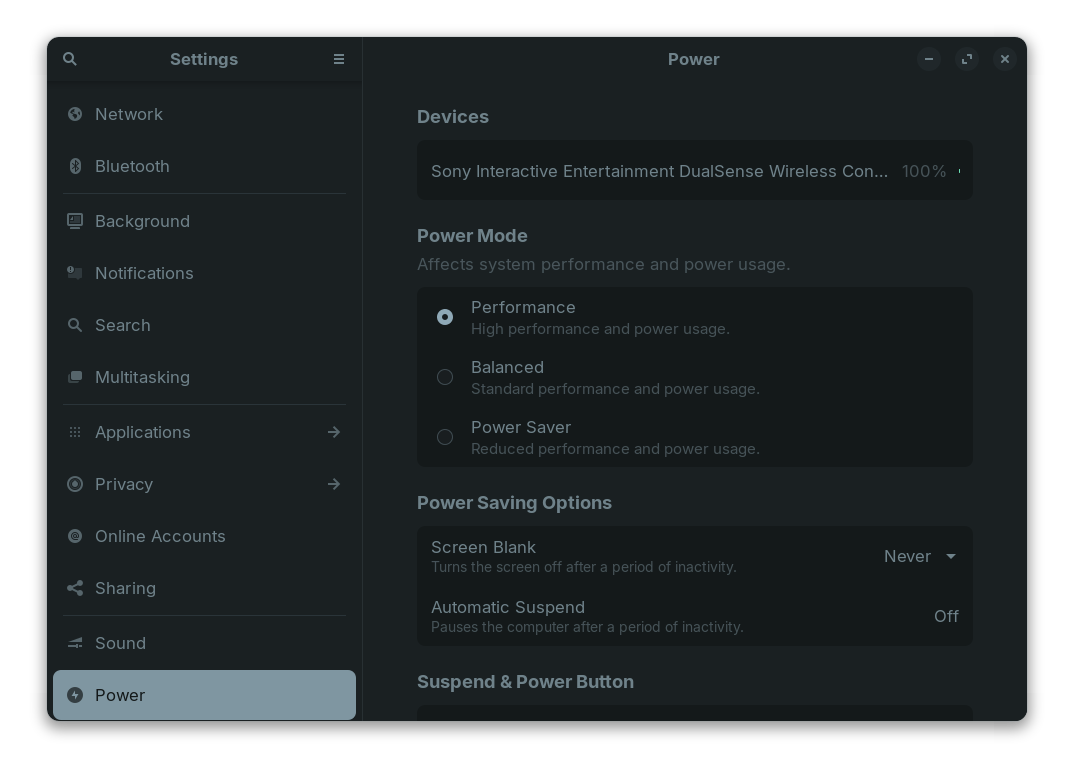Select the Performance power mode radio button
The image size is (1074, 778).
tap(445, 317)
